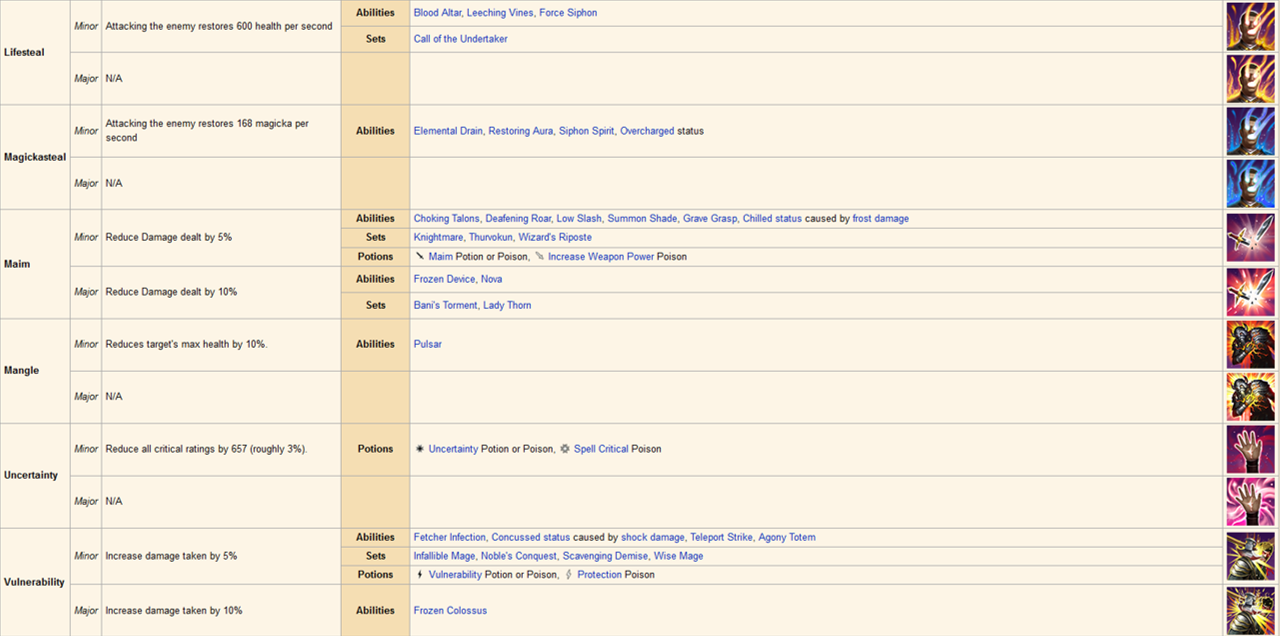The height and width of the screenshot is (636, 1280).
Task: Follow the Deafening Roar link
Action: coord(518,218)
